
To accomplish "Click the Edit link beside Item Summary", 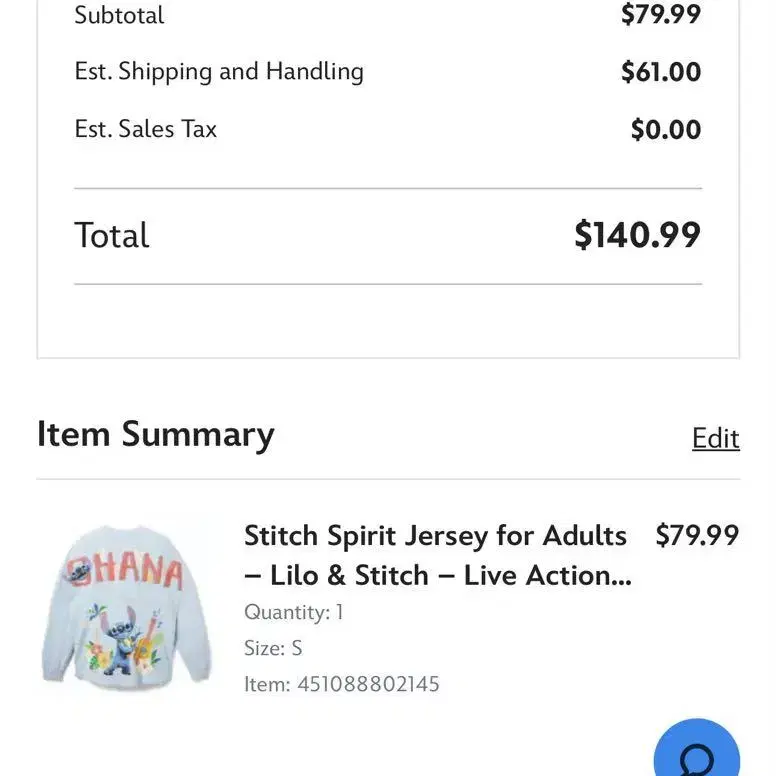I will (716, 438).
